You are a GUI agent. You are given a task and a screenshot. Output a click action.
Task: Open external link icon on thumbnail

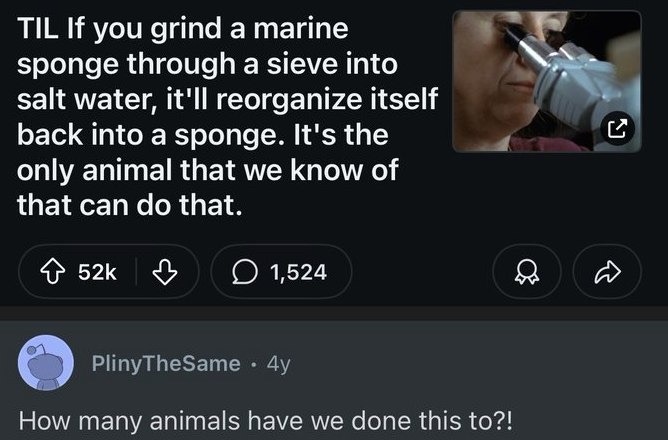tap(619, 129)
